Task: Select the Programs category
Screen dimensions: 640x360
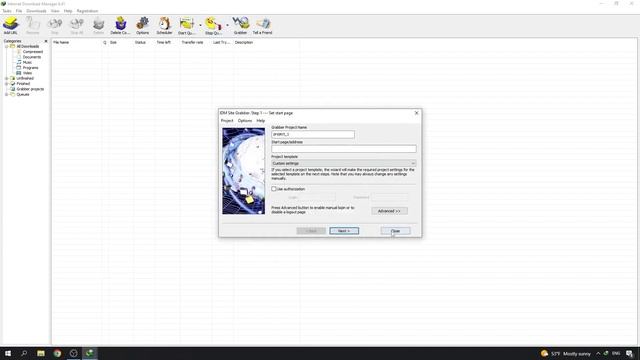Action: pyautogui.click(x=30, y=68)
